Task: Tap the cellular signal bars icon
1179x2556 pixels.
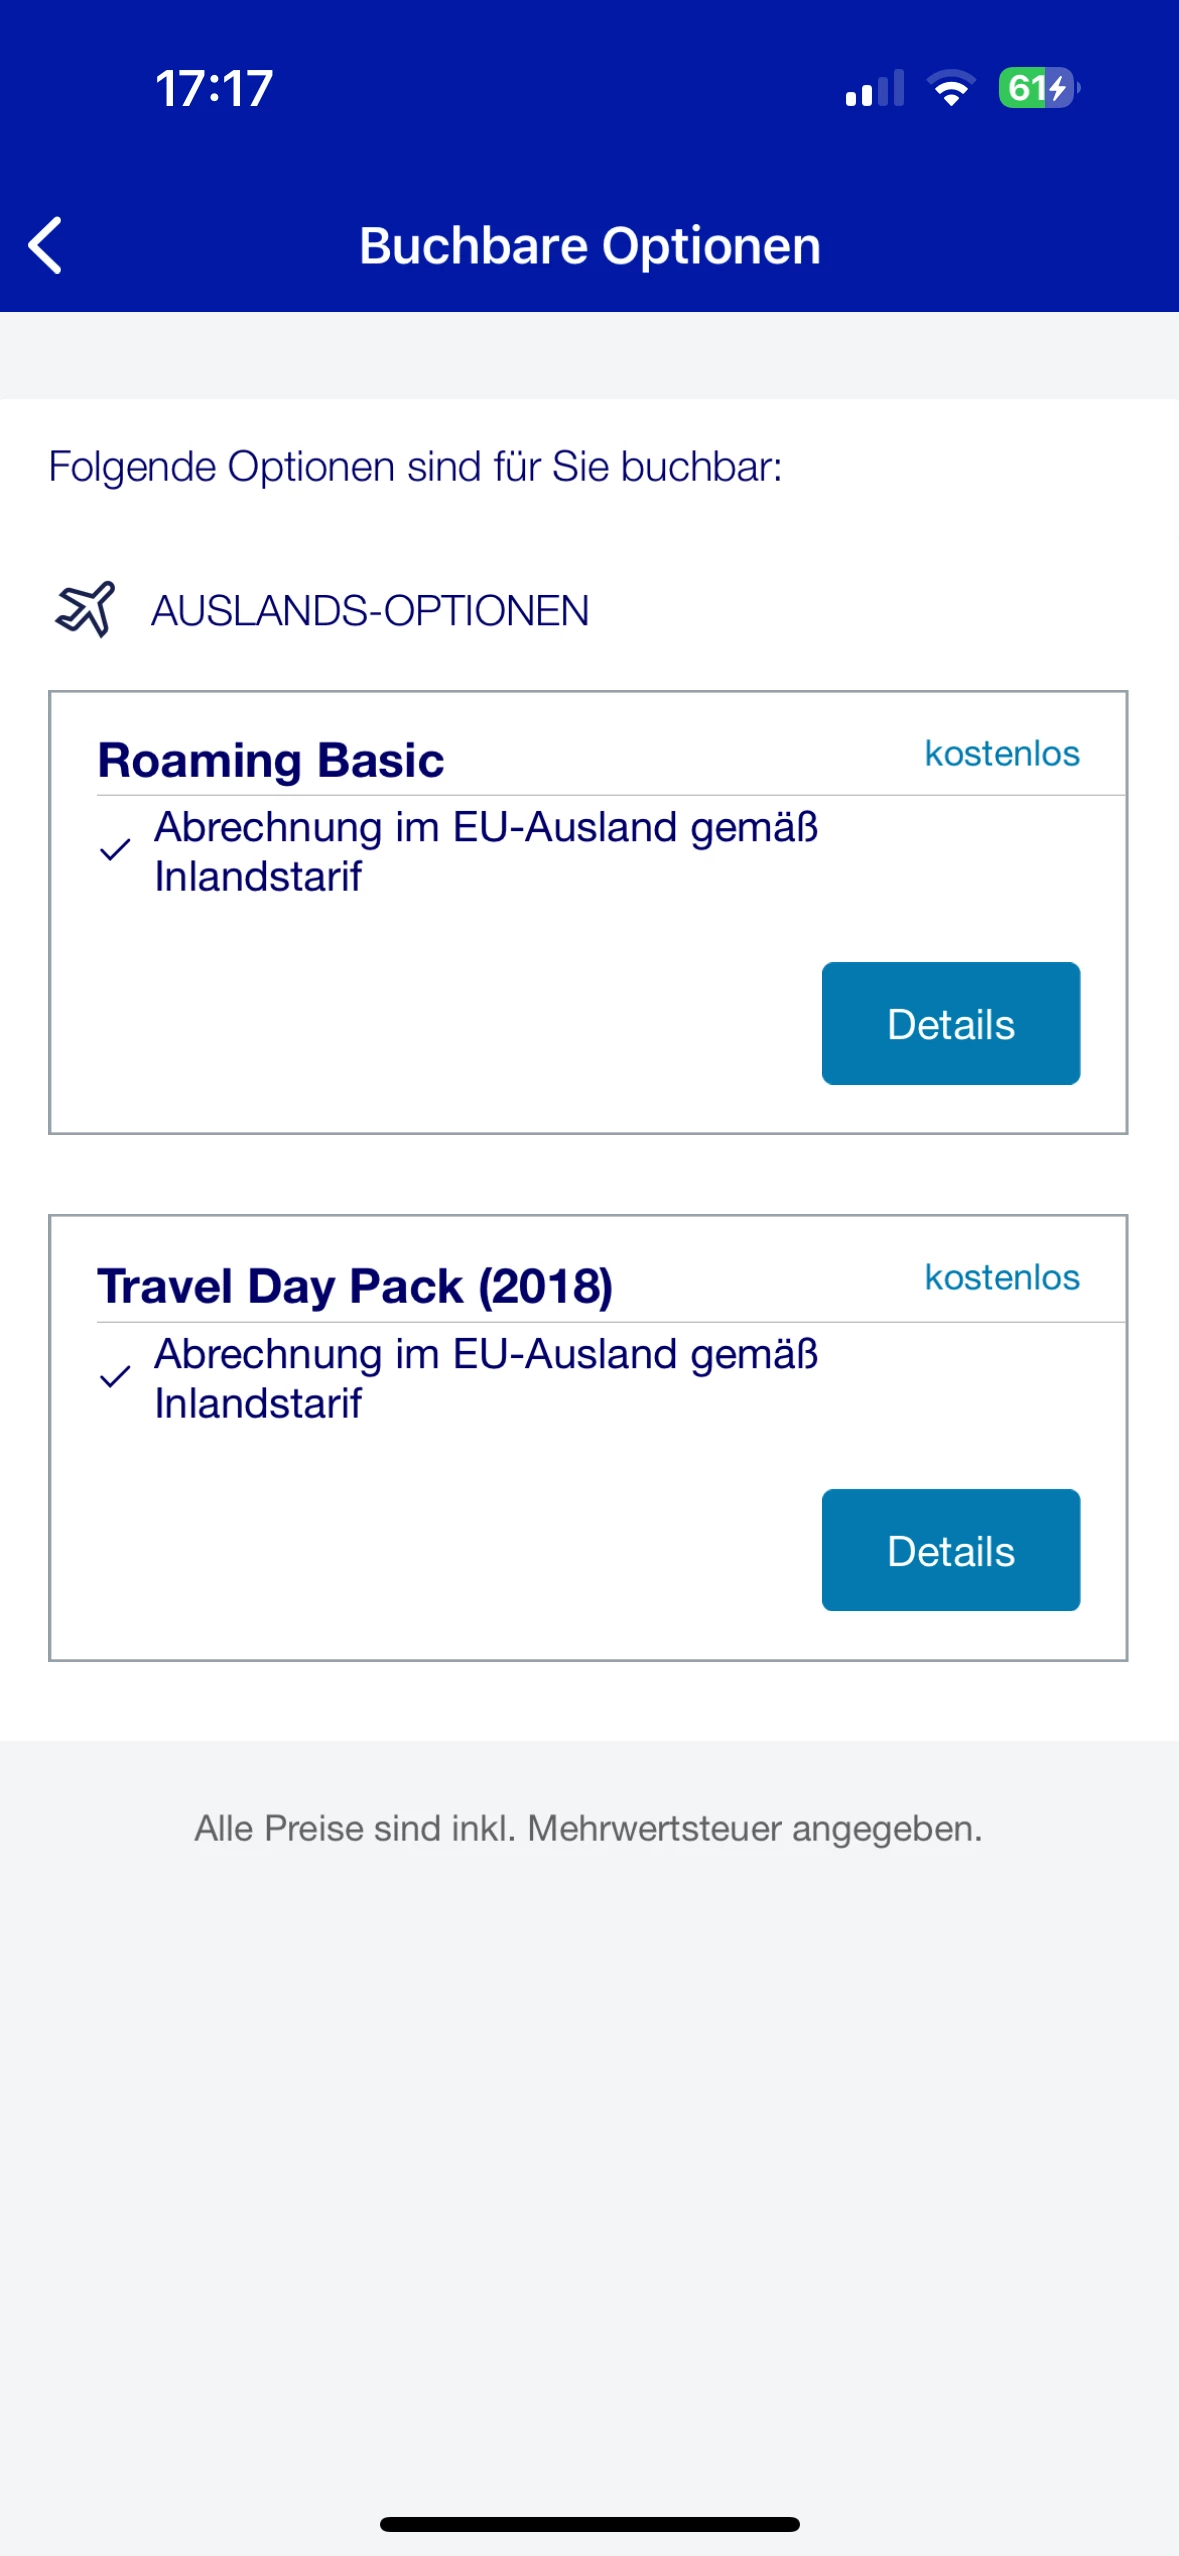Action: pyautogui.click(x=874, y=88)
